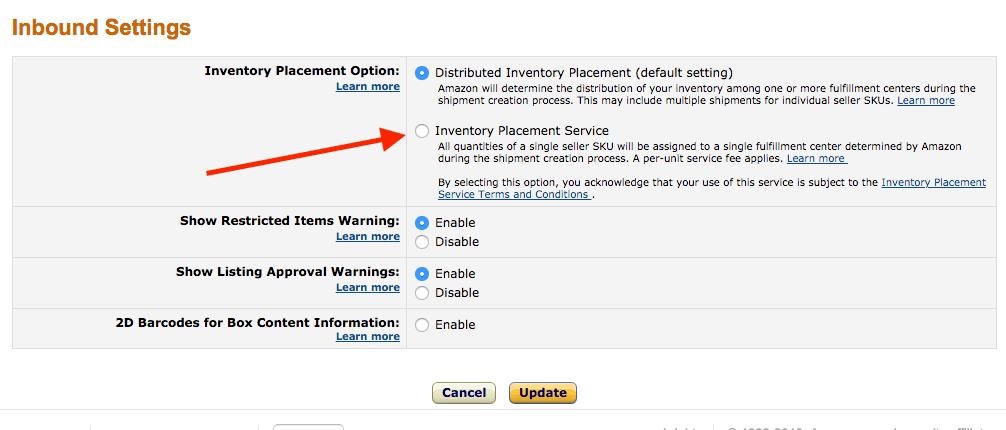Click Learn more under Restricted Items Warning
Image resolution: width=1006 pixels, height=430 pixels.
click(368, 236)
